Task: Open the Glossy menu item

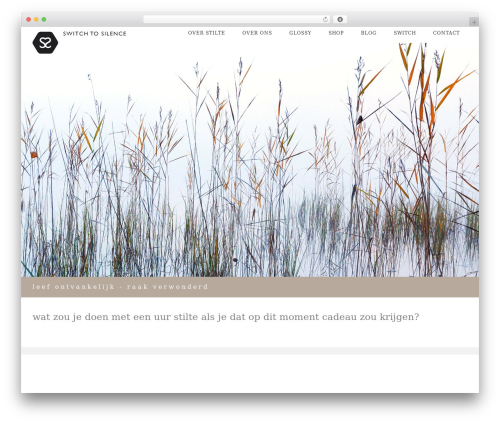Action: [300, 33]
